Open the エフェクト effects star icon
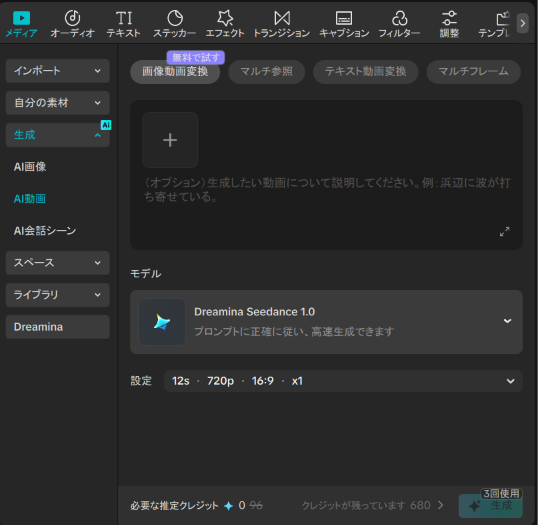 coord(225,18)
